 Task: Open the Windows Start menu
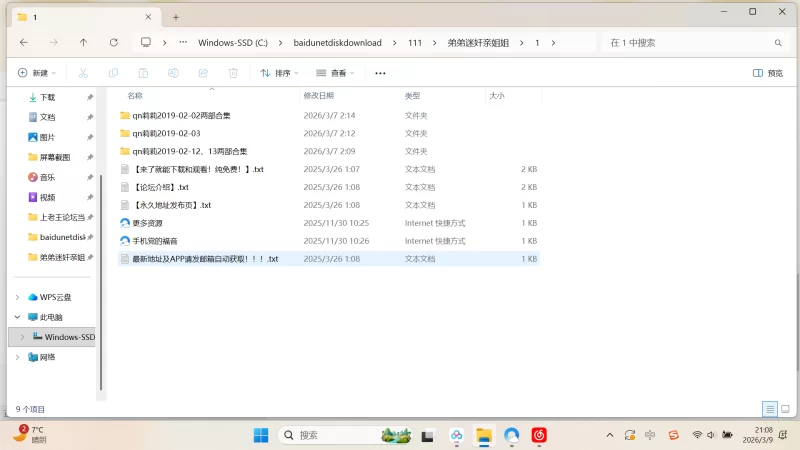(261, 435)
